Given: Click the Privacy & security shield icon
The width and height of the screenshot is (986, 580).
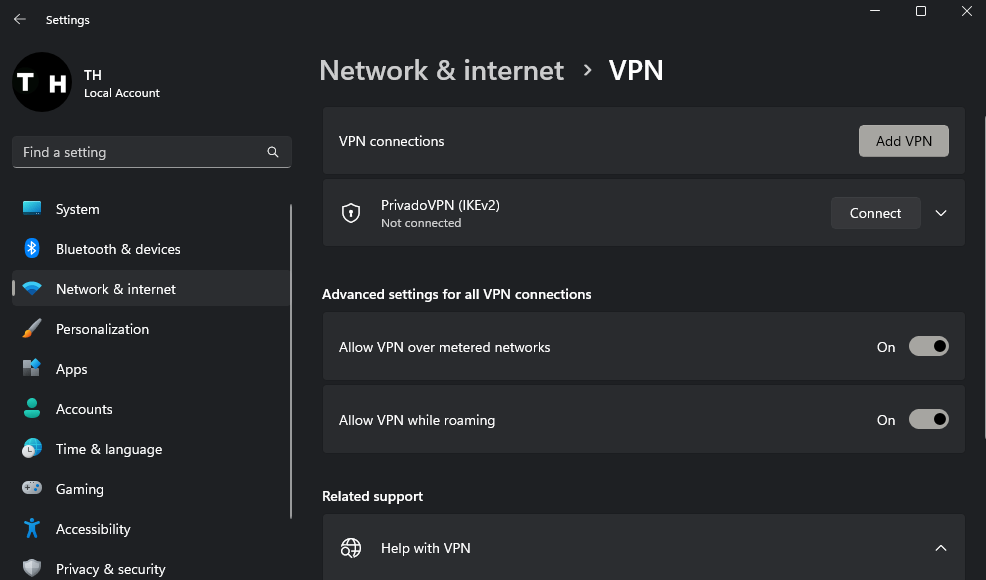Looking at the screenshot, I should (x=32, y=568).
